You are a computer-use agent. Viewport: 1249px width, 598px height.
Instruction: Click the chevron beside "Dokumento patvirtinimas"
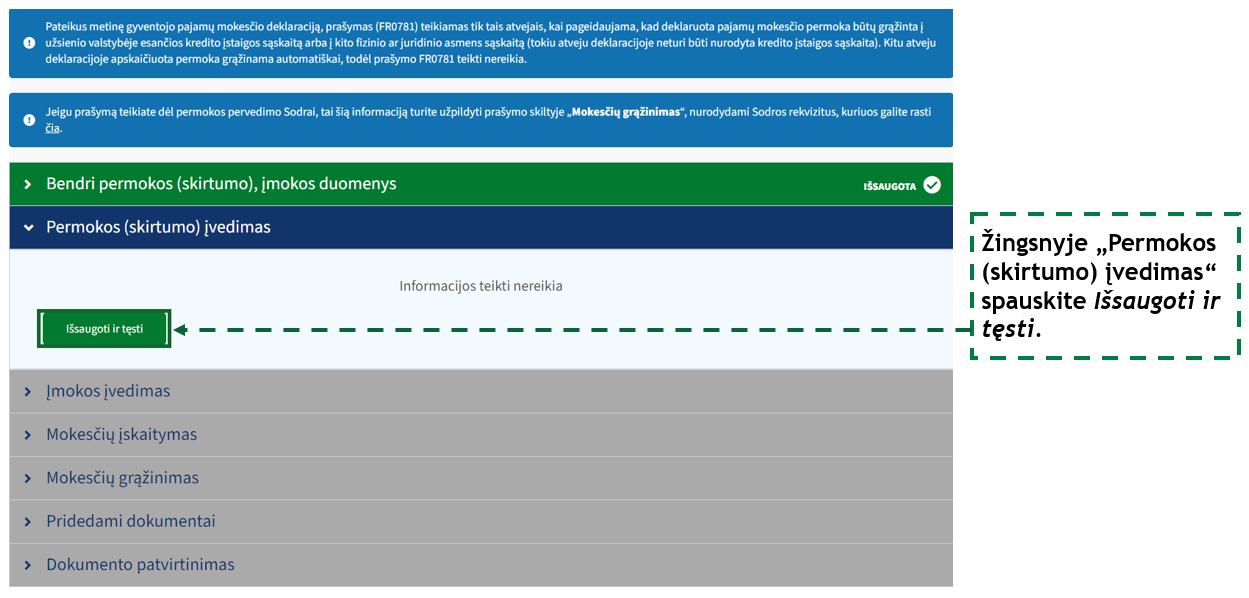pos(28,565)
